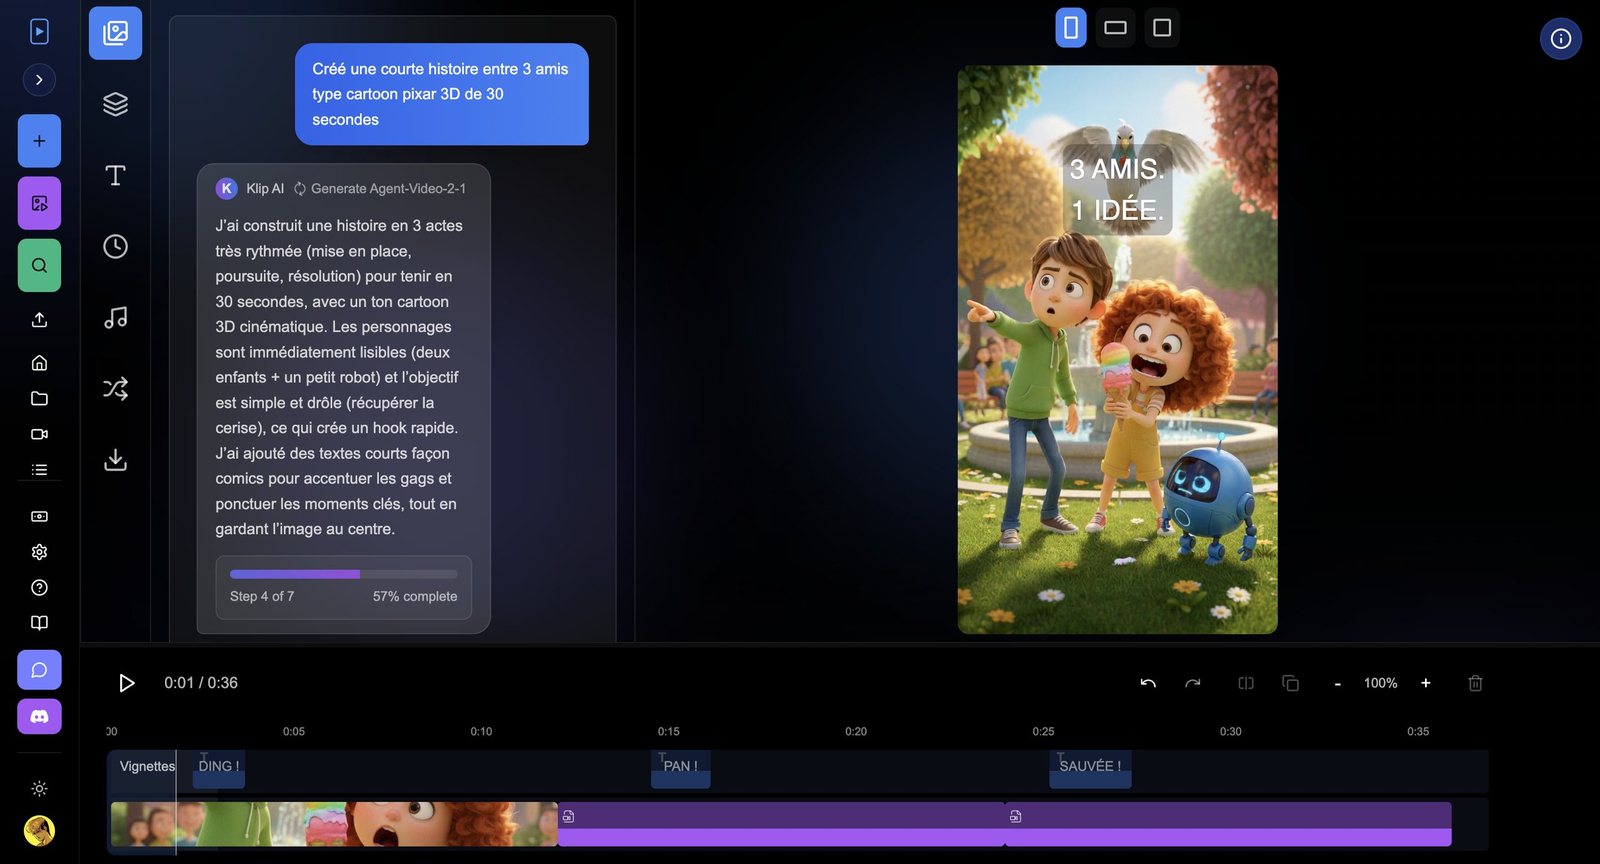Click the download export icon
1600x864 pixels.
[115, 460]
